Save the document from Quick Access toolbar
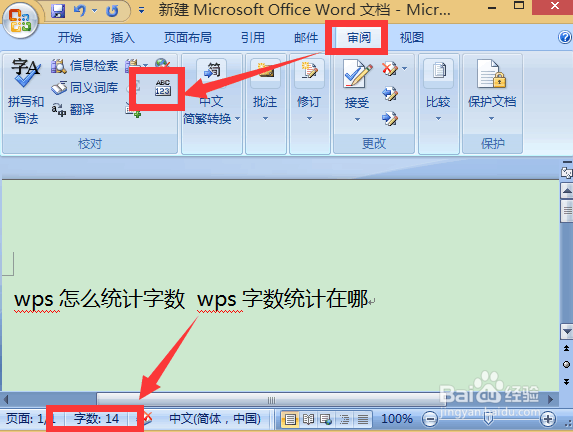Screen dimensions: 573x432 58,11
